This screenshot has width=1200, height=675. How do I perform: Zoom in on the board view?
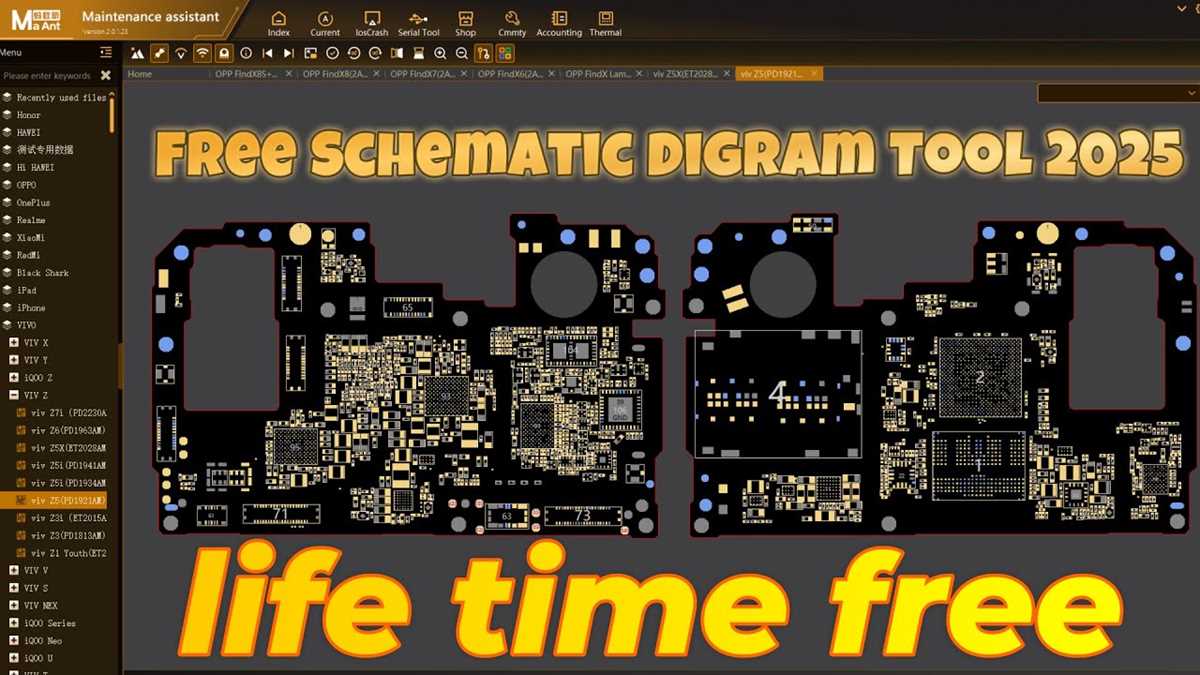(x=441, y=53)
